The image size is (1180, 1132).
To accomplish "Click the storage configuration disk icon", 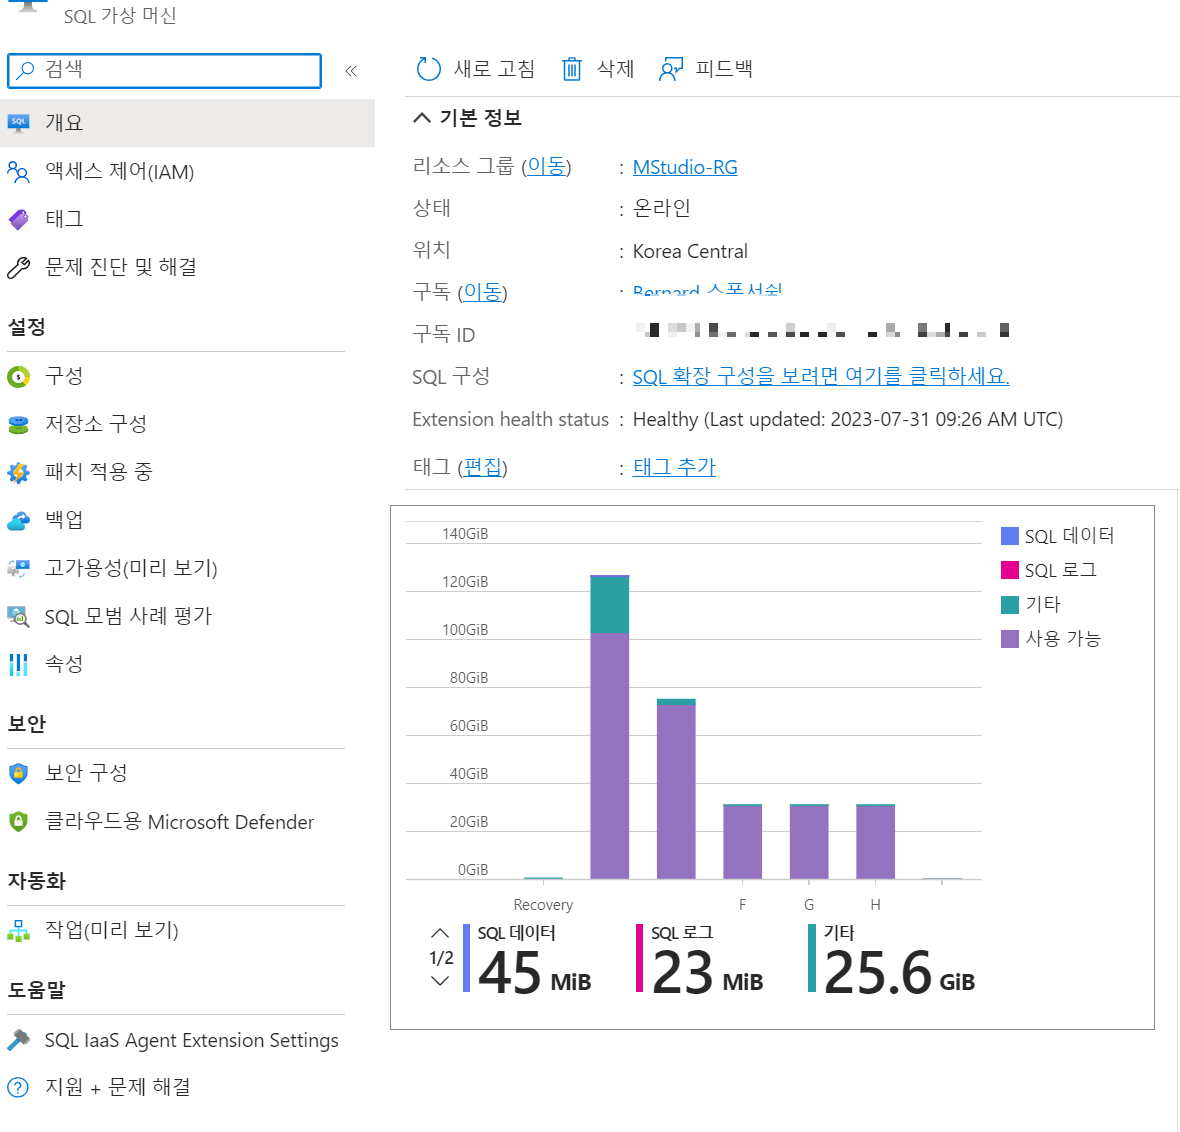I will (x=19, y=424).
